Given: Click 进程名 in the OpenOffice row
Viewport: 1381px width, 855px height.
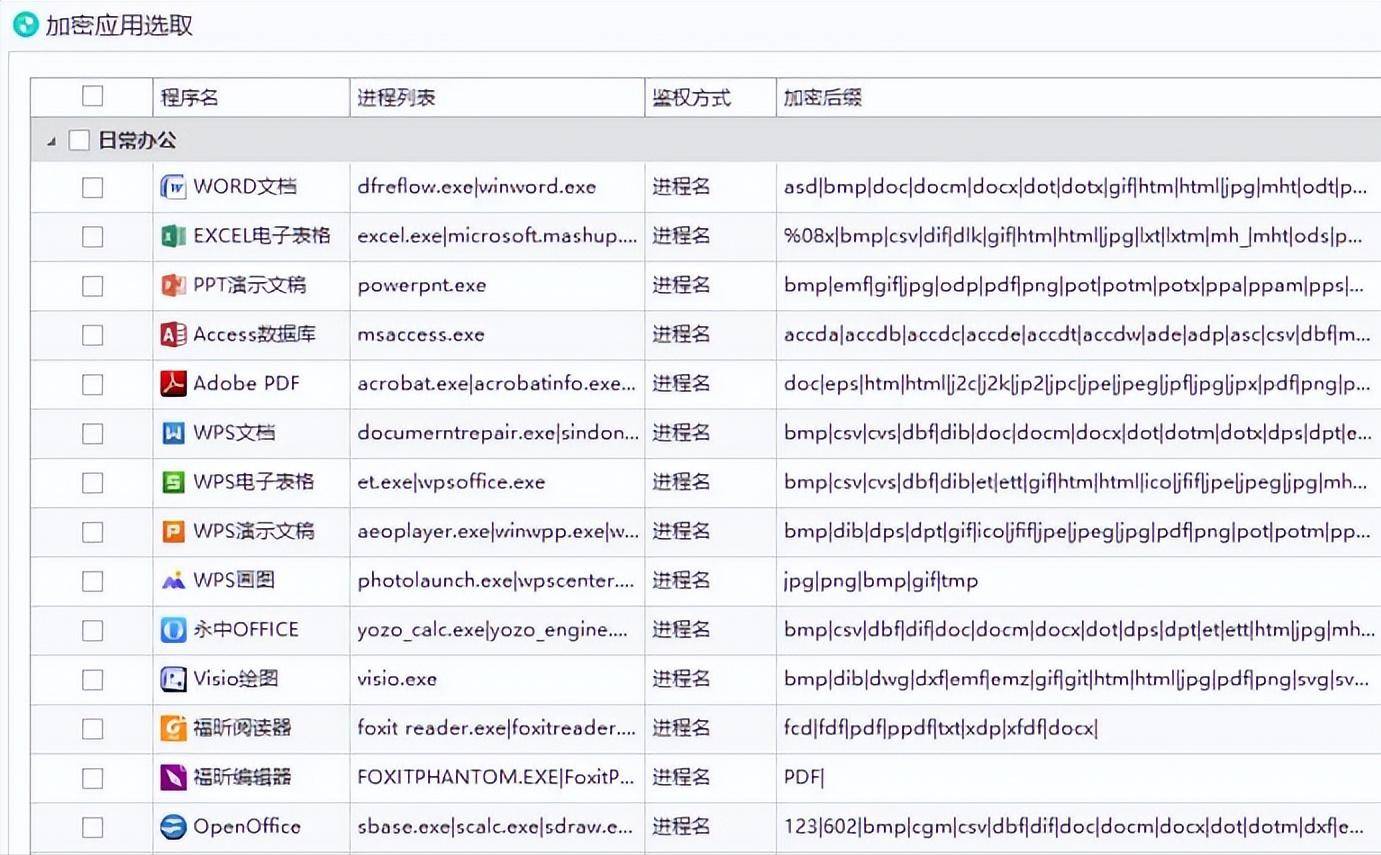Looking at the screenshot, I should [682, 827].
